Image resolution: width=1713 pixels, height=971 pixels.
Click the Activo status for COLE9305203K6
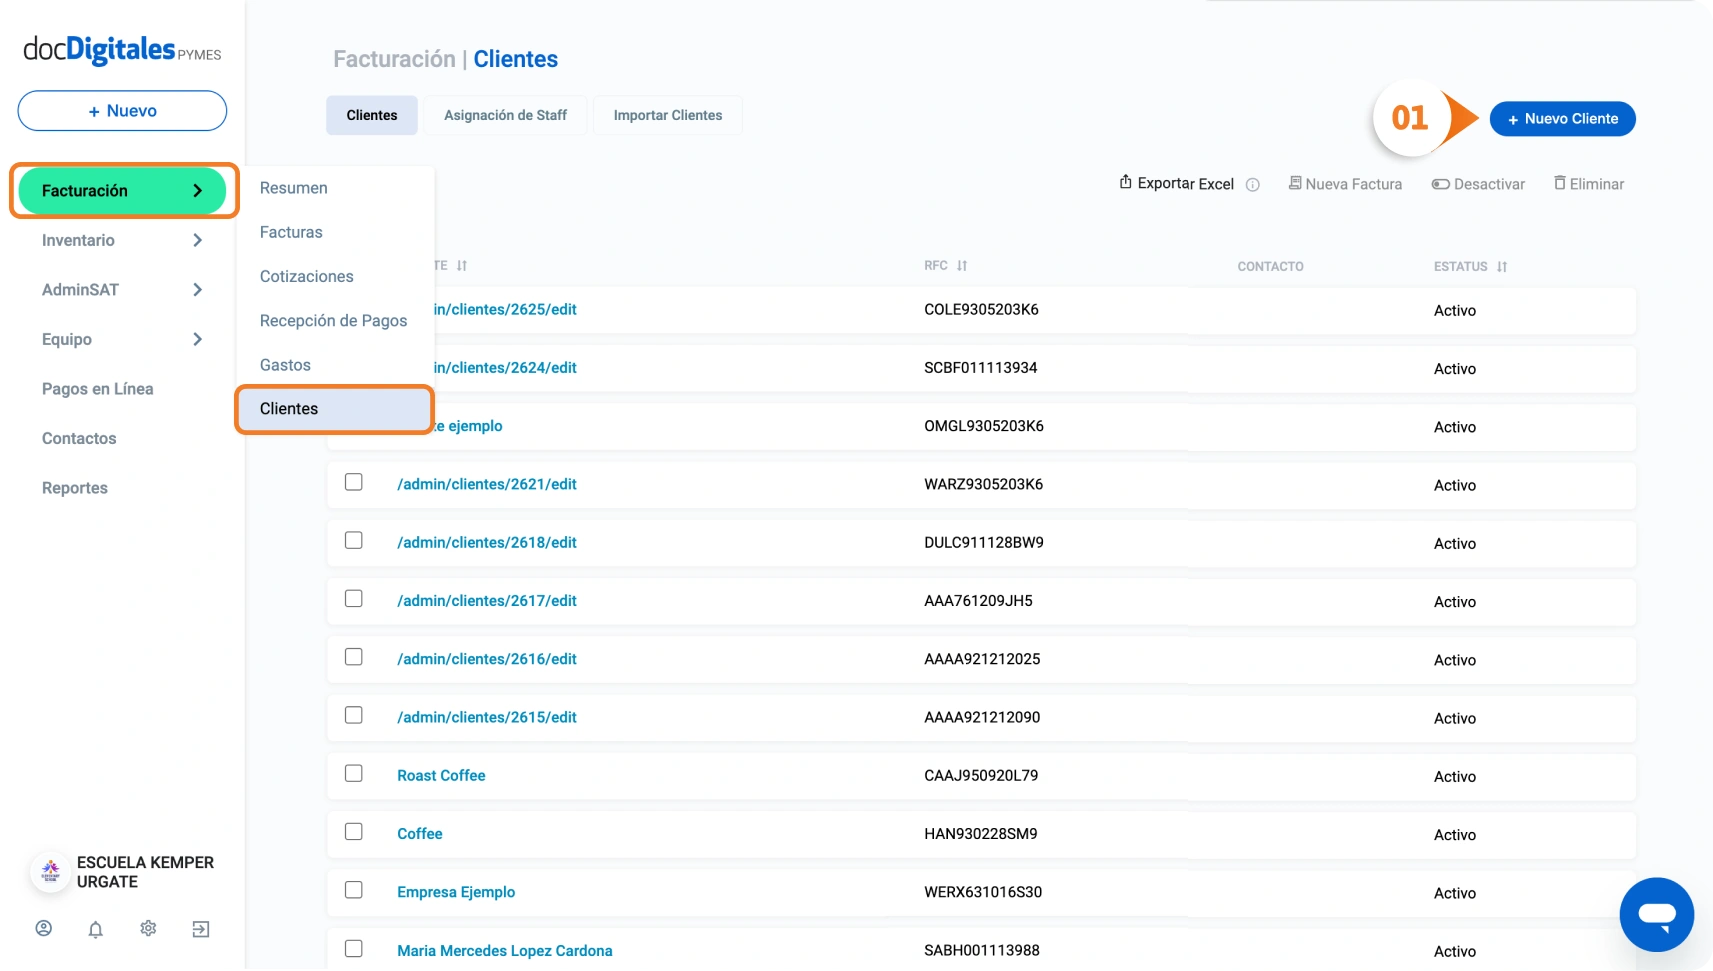coord(1455,311)
